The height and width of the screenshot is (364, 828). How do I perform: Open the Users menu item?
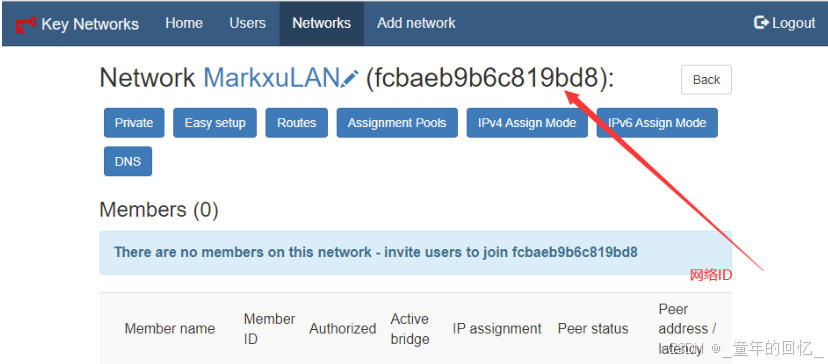coord(248,23)
